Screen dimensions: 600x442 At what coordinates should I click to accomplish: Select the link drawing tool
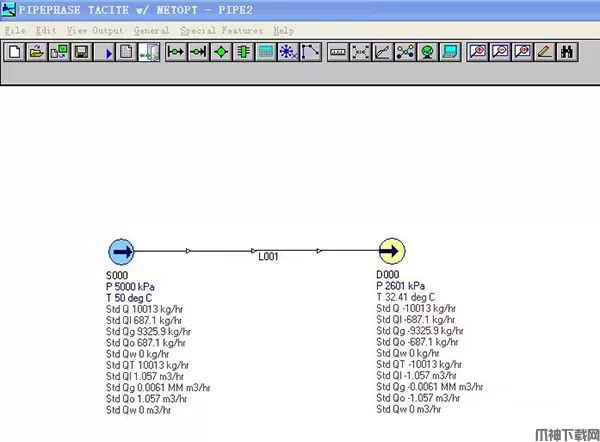click(x=311, y=52)
